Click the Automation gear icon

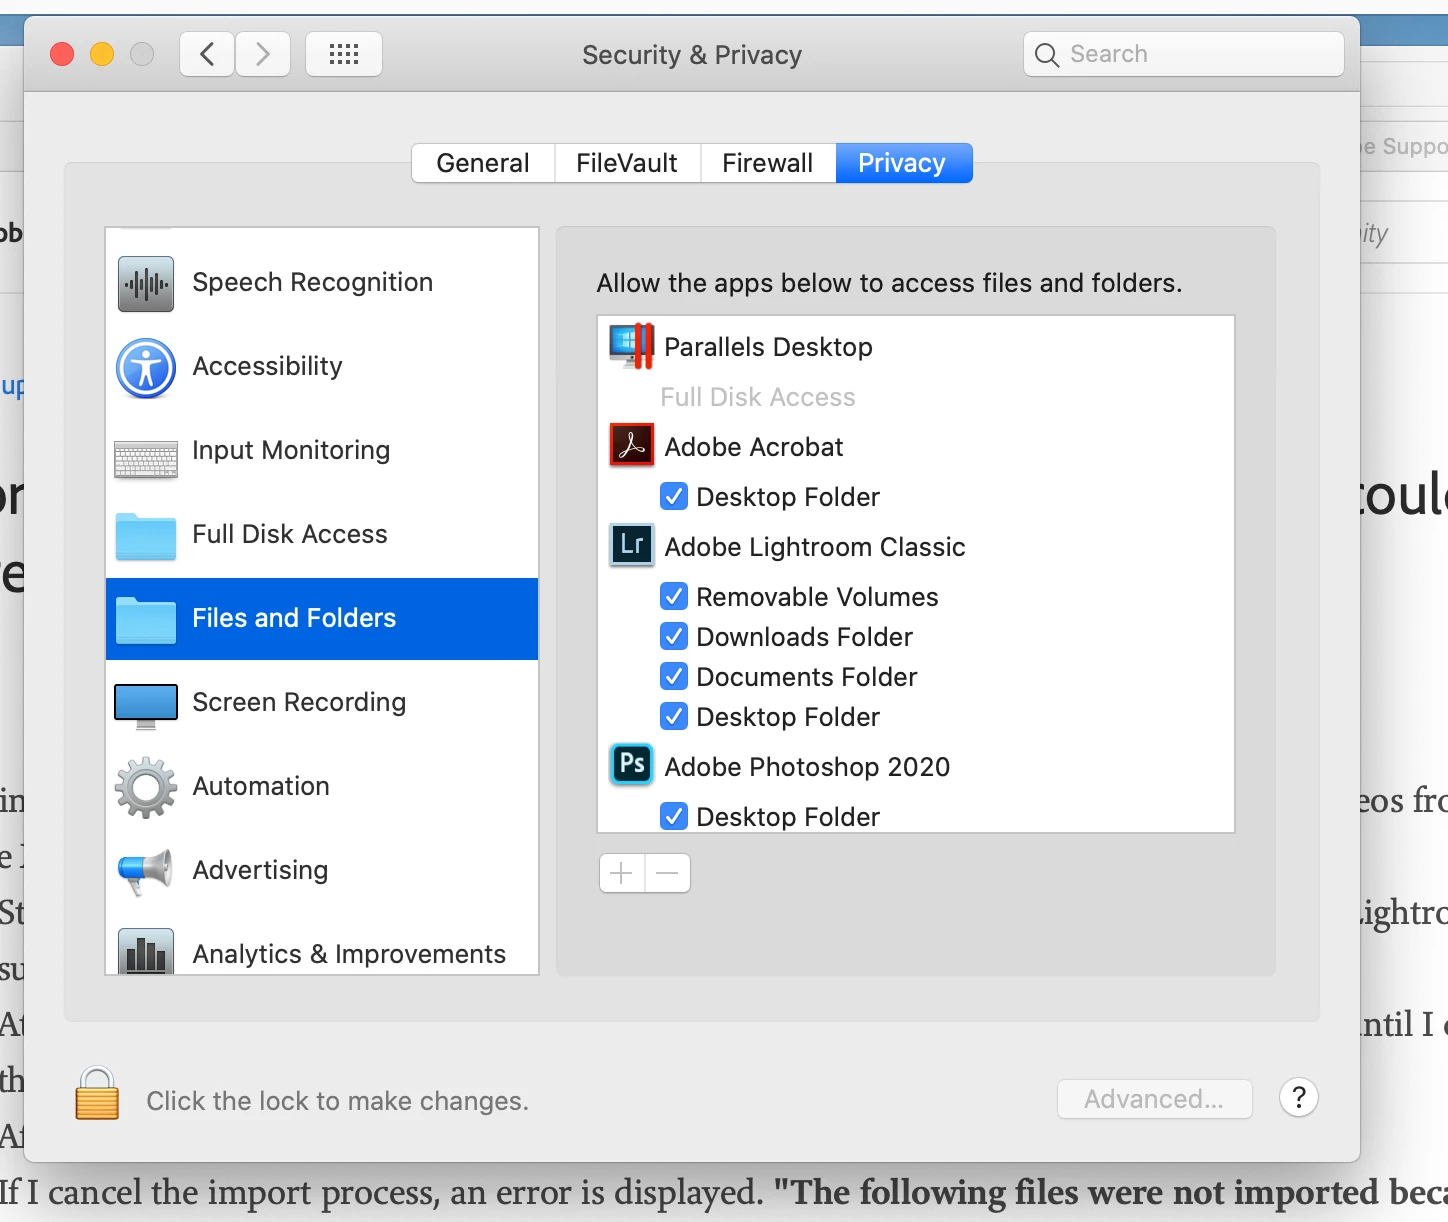(146, 788)
